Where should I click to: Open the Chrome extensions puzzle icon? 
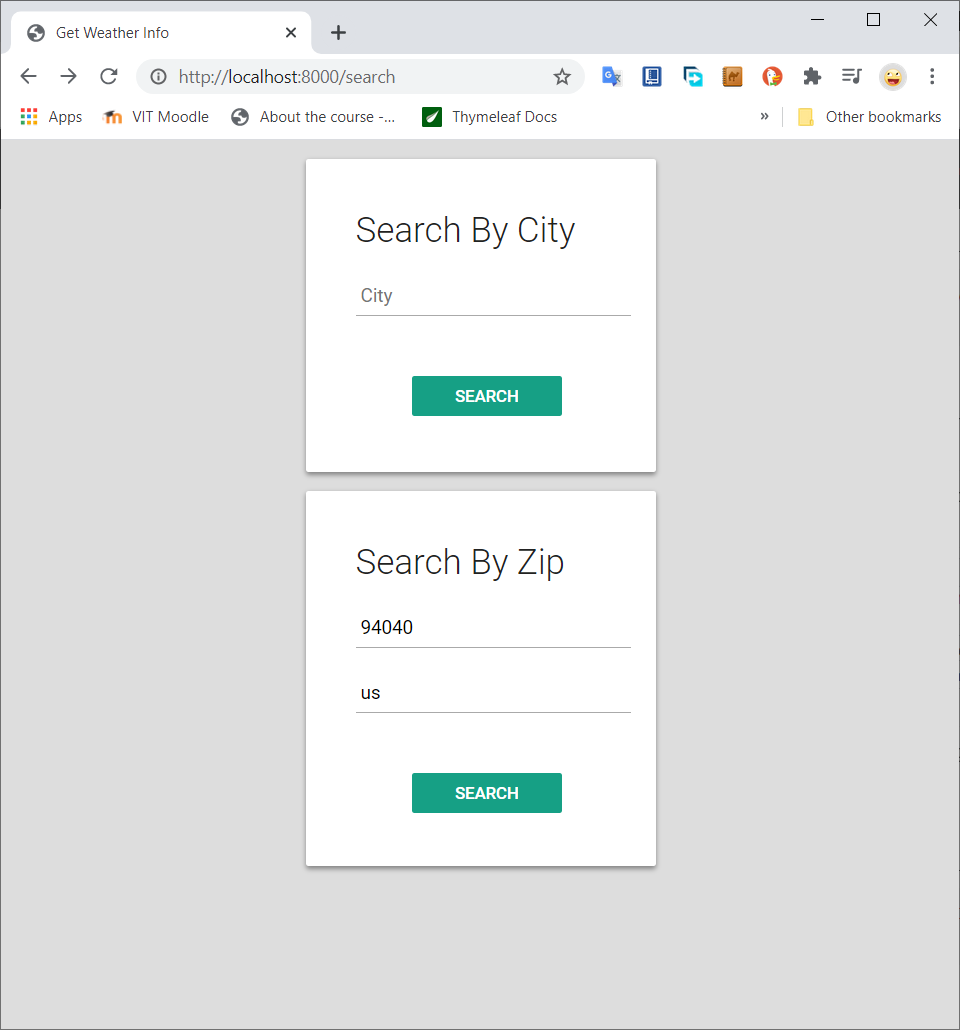pyautogui.click(x=812, y=76)
